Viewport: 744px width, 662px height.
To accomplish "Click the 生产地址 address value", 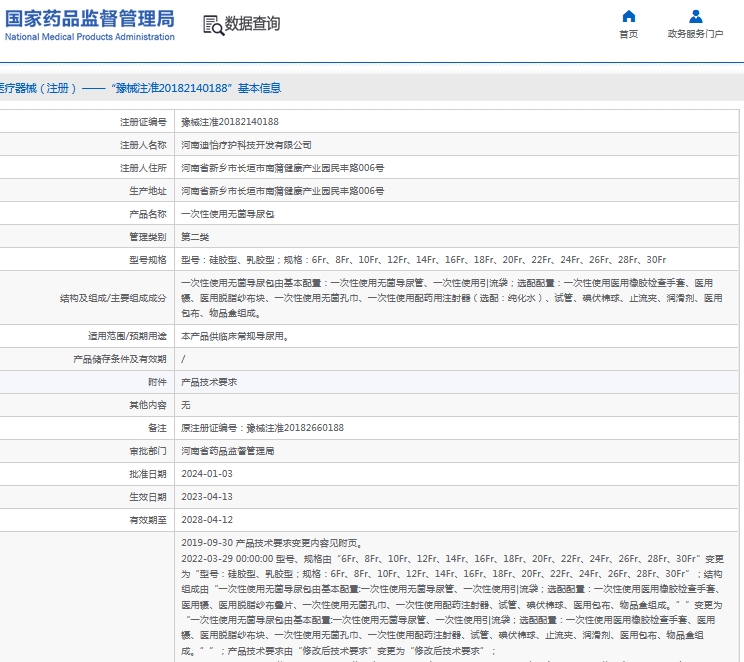I will 282,191.
